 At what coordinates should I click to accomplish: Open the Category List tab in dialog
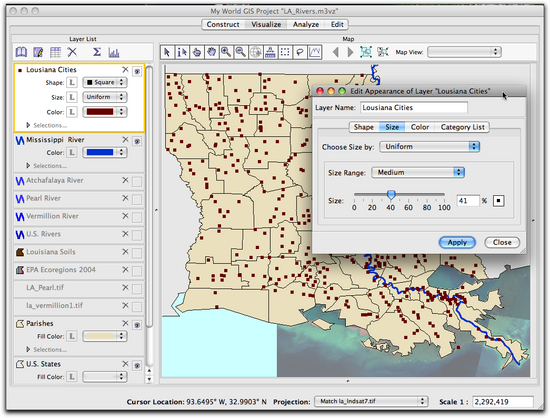462,127
